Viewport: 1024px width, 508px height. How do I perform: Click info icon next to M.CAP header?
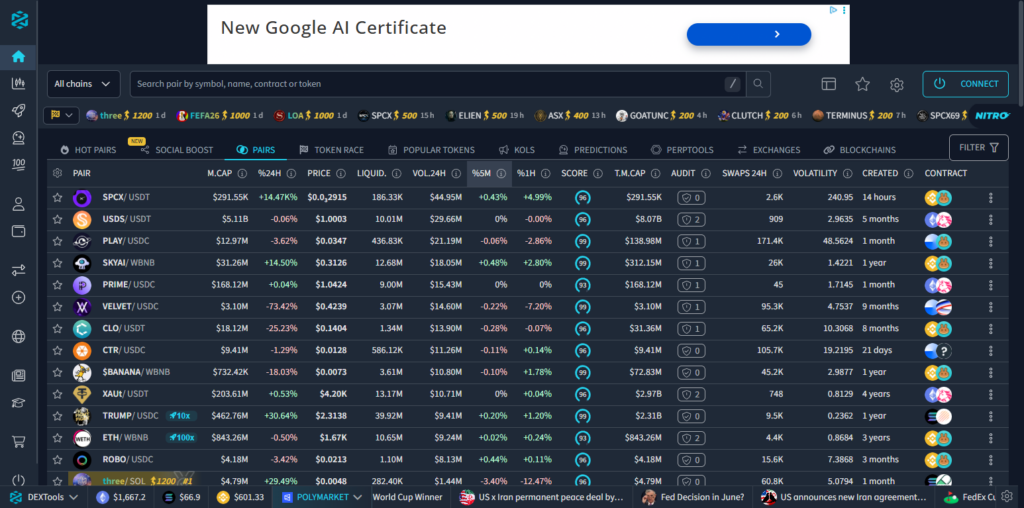[x=242, y=174]
